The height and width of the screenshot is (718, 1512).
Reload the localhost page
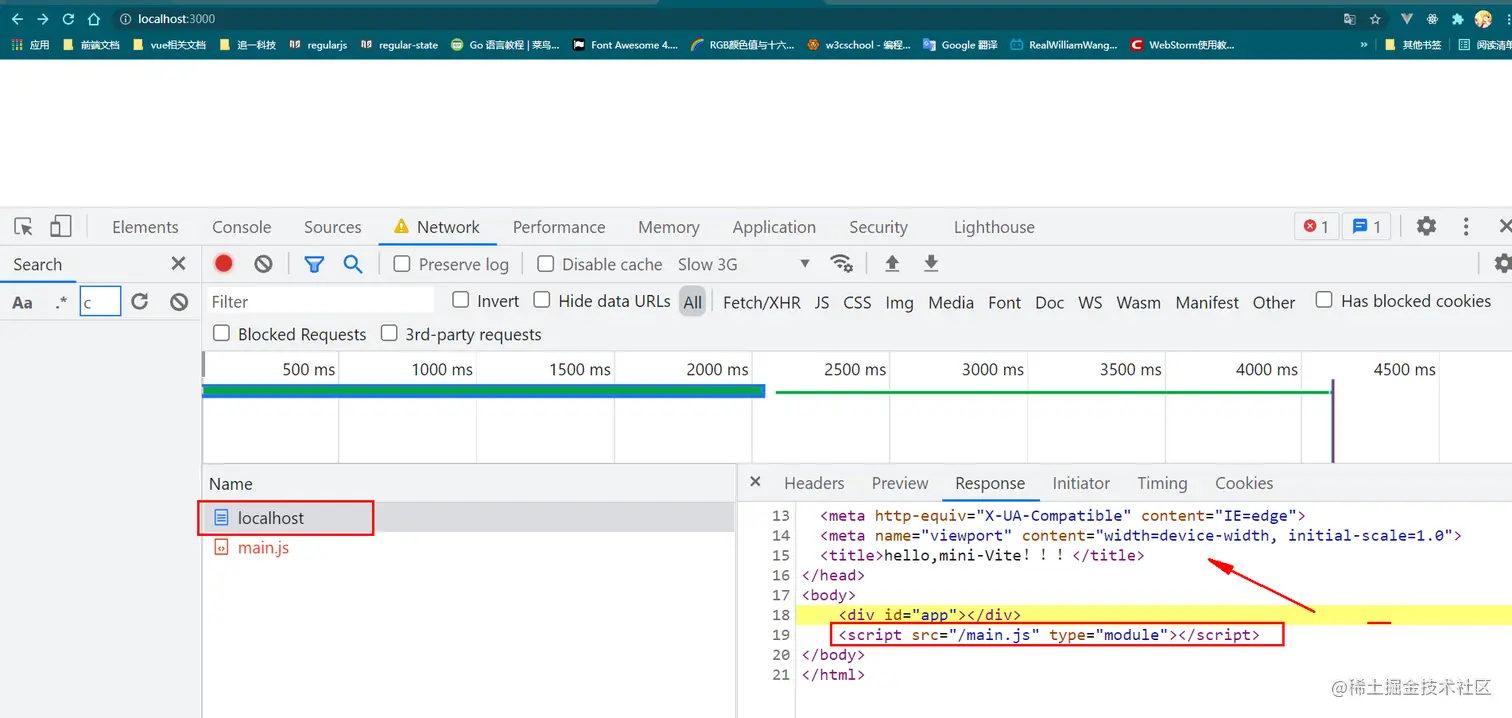(x=68, y=19)
